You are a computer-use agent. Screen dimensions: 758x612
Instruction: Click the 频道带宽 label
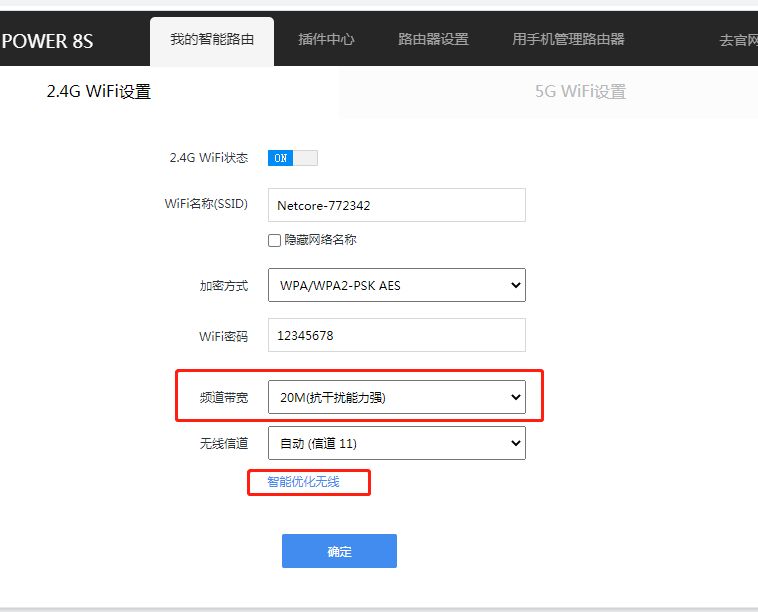point(224,397)
